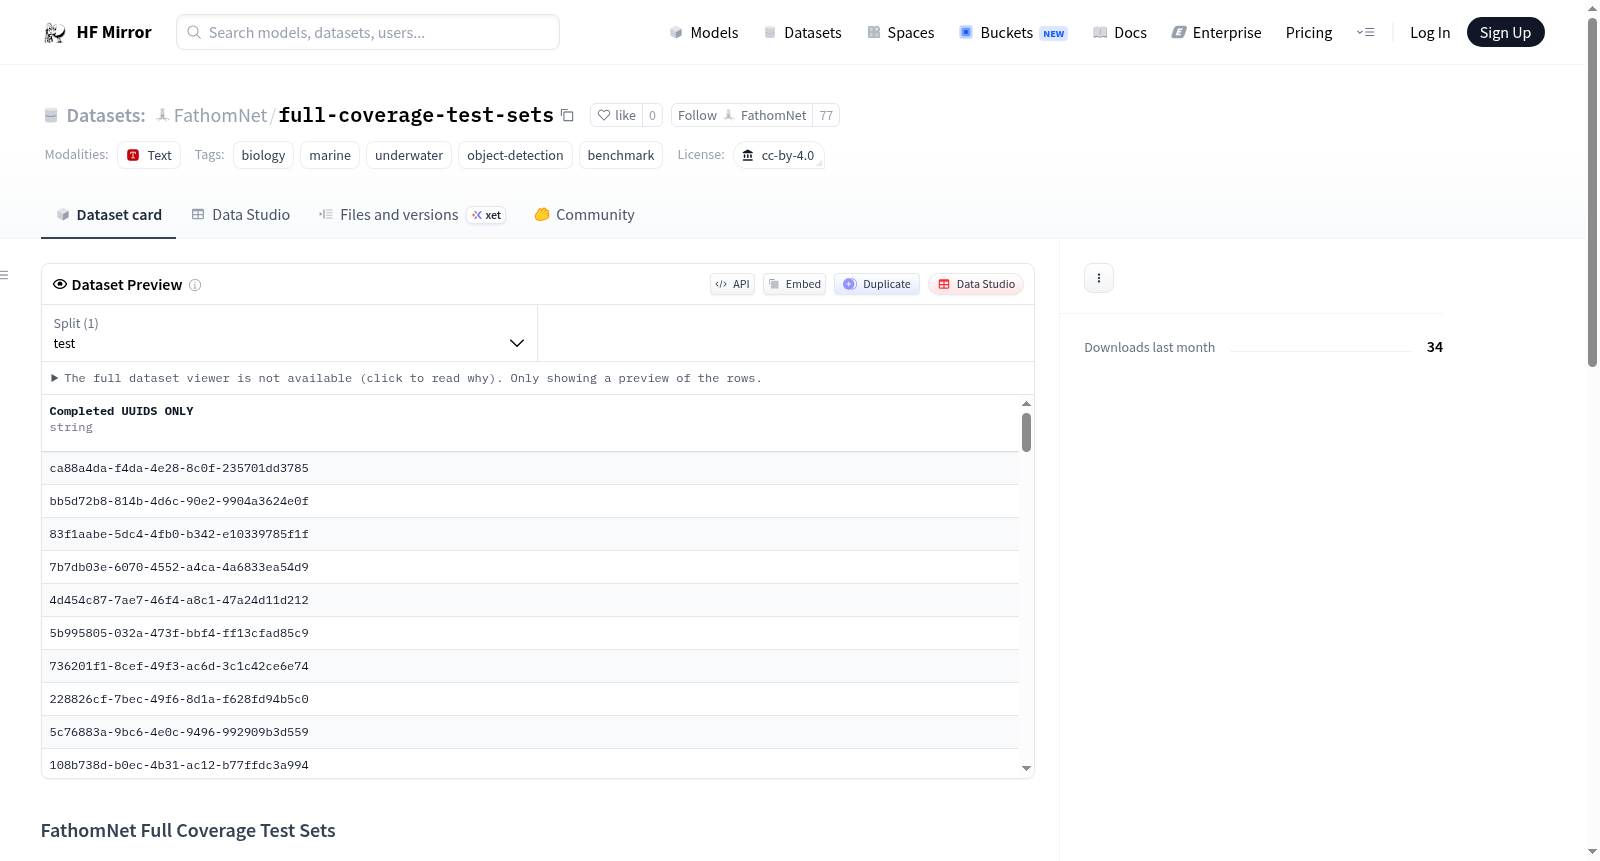This screenshot has height=861, width=1600.
Task: Click the preview table scroll down arrow
Action: 1026,768
